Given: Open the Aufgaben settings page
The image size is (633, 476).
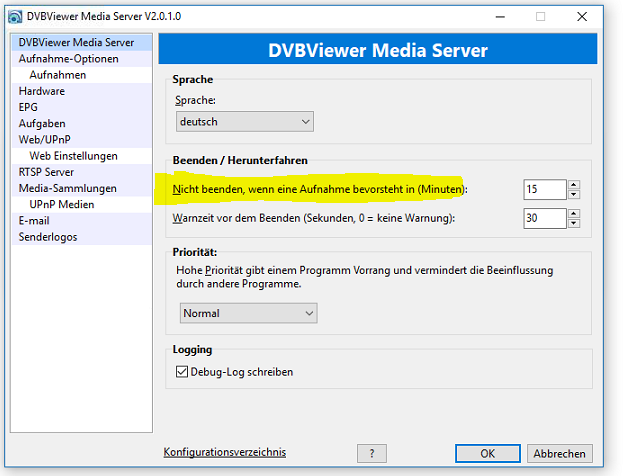Looking at the screenshot, I should 82,123.
